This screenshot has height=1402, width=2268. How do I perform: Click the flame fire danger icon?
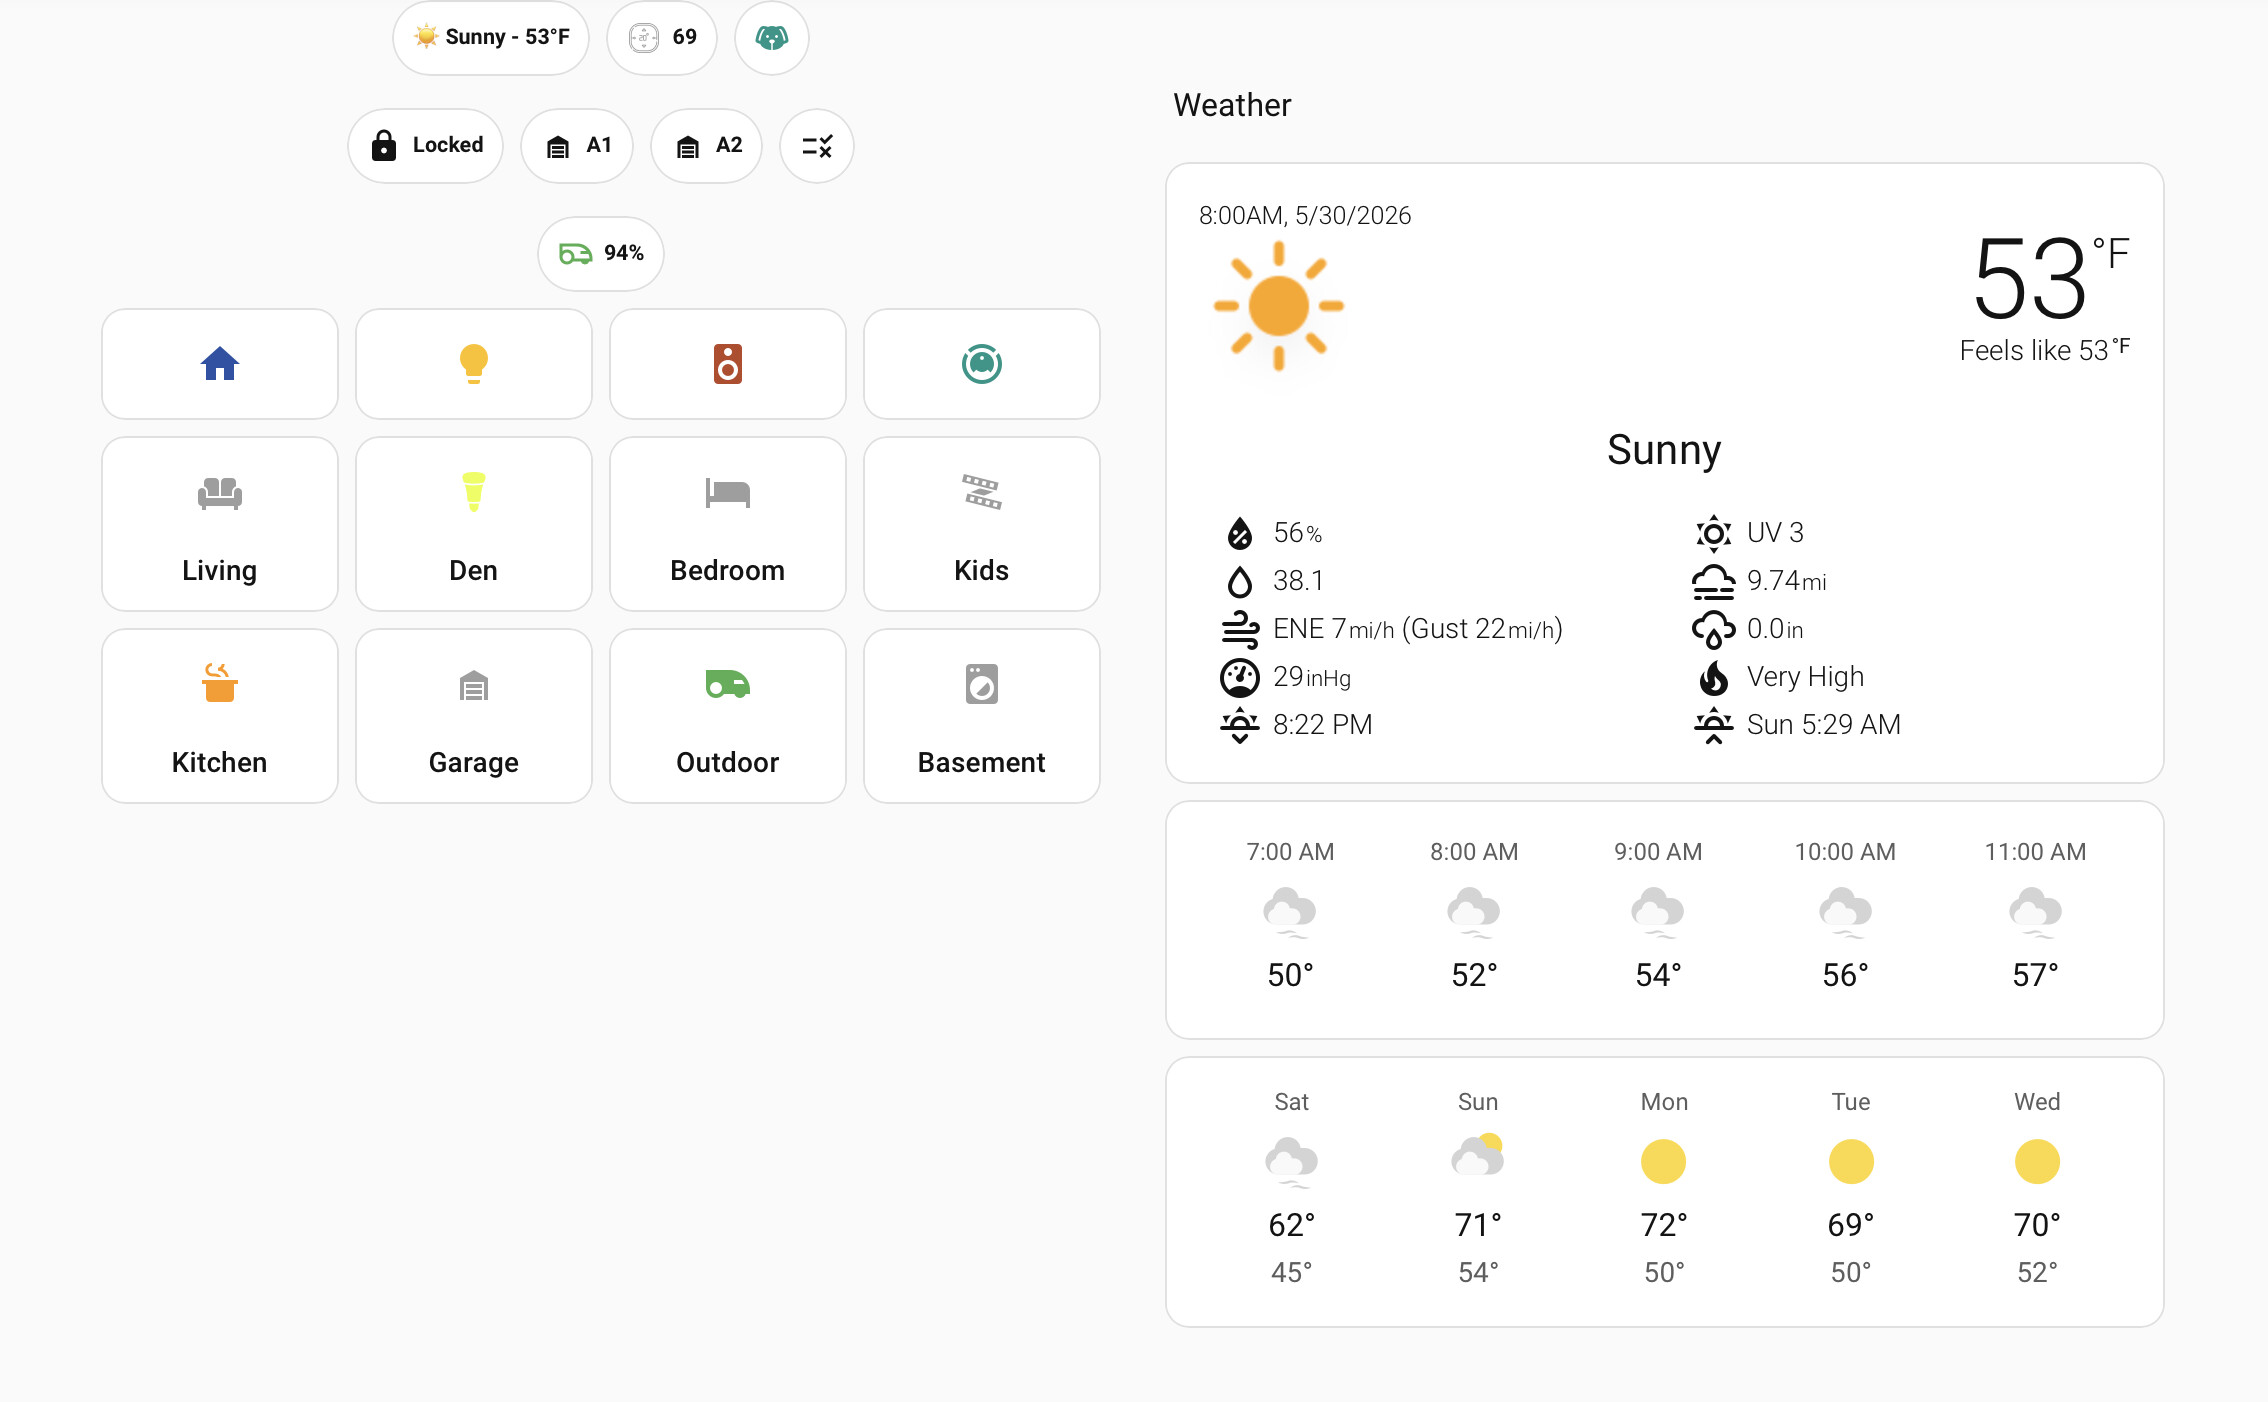[x=1714, y=678]
